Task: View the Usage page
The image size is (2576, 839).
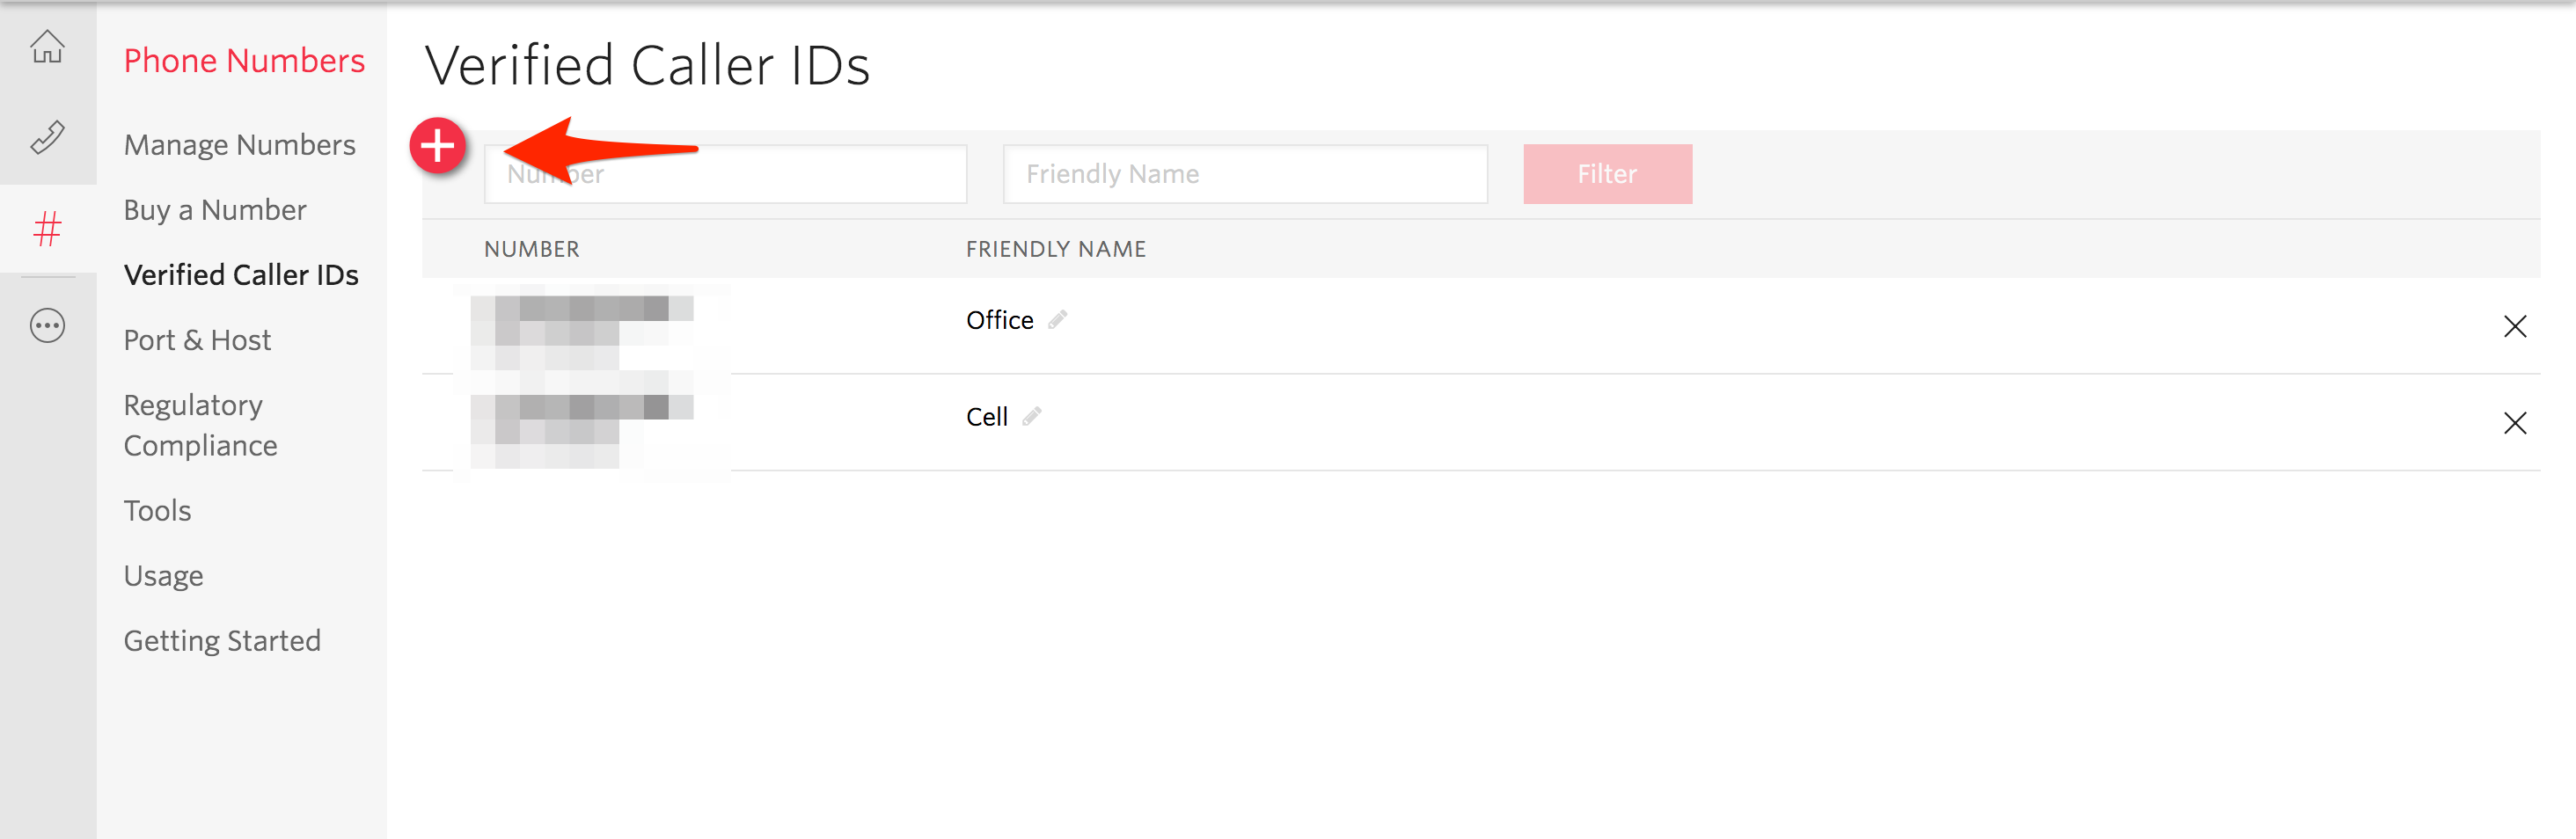Action: point(163,576)
